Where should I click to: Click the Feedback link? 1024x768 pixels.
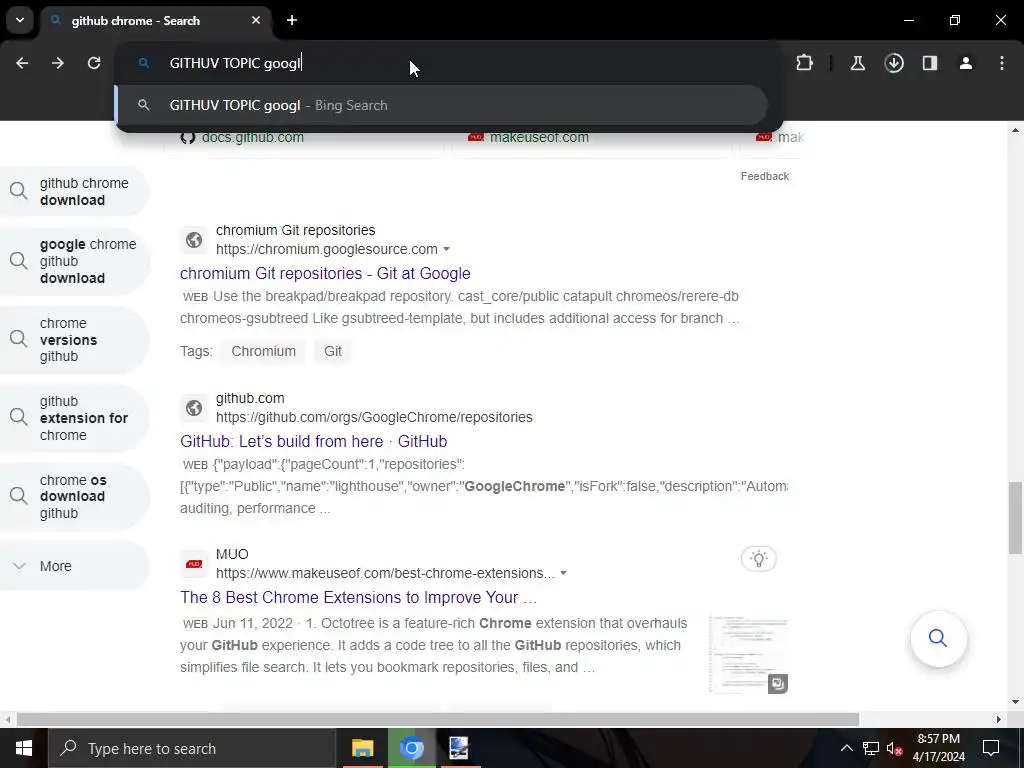[x=765, y=176]
